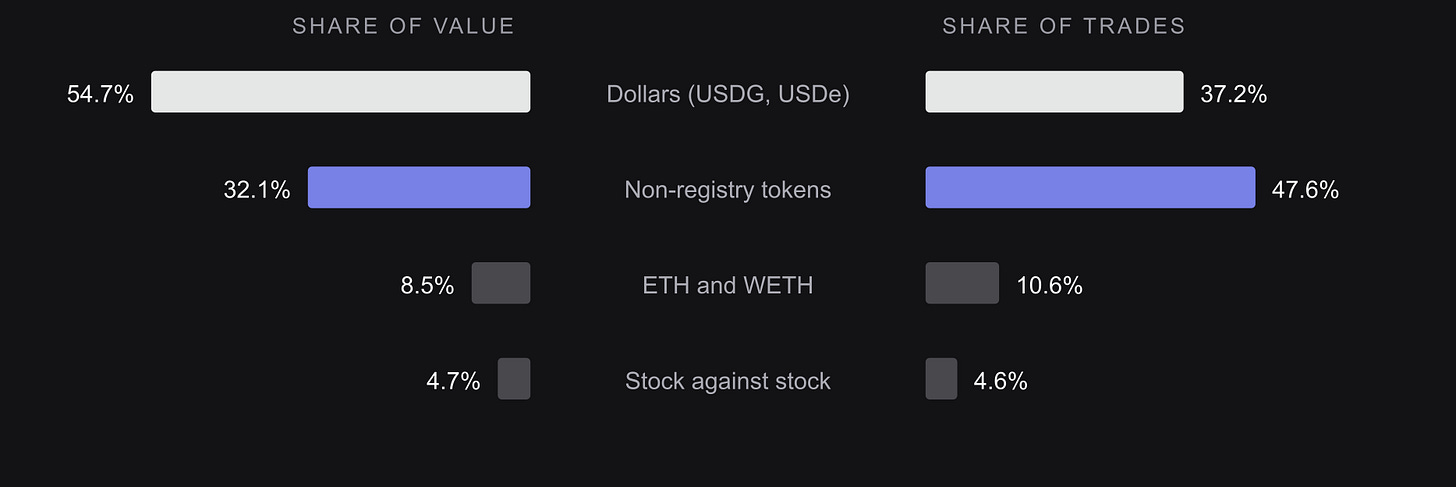Select the ETH and WETH label
The width and height of the screenshot is (1456, 487).
[728, 286]
